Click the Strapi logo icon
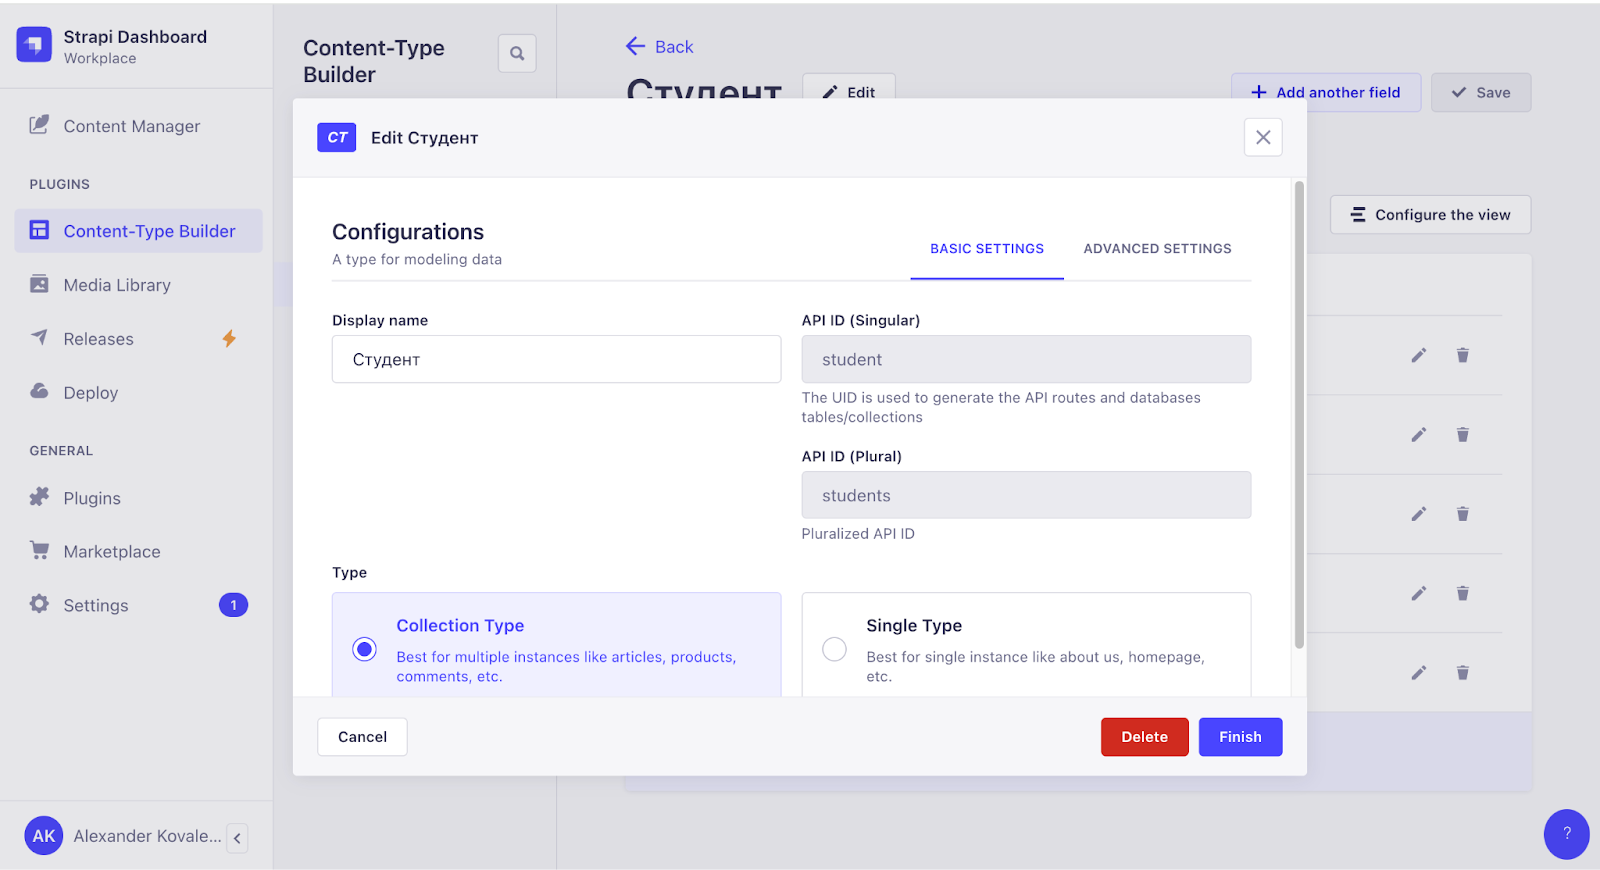 34,45
